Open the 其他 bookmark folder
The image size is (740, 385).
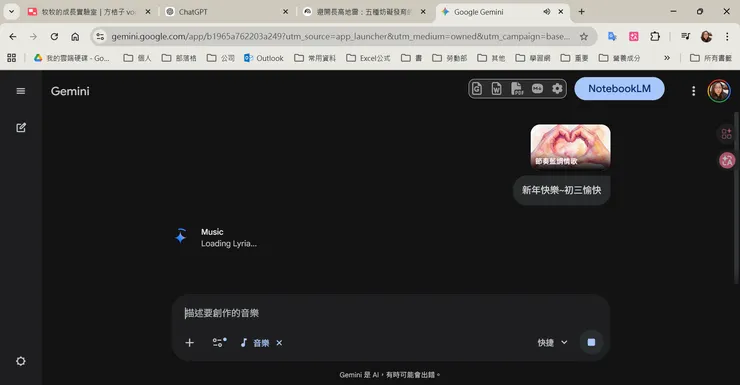tap(491, 58)
